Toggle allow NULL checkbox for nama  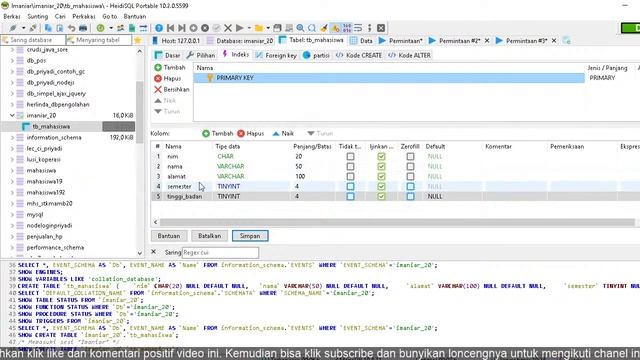point(381,167)
